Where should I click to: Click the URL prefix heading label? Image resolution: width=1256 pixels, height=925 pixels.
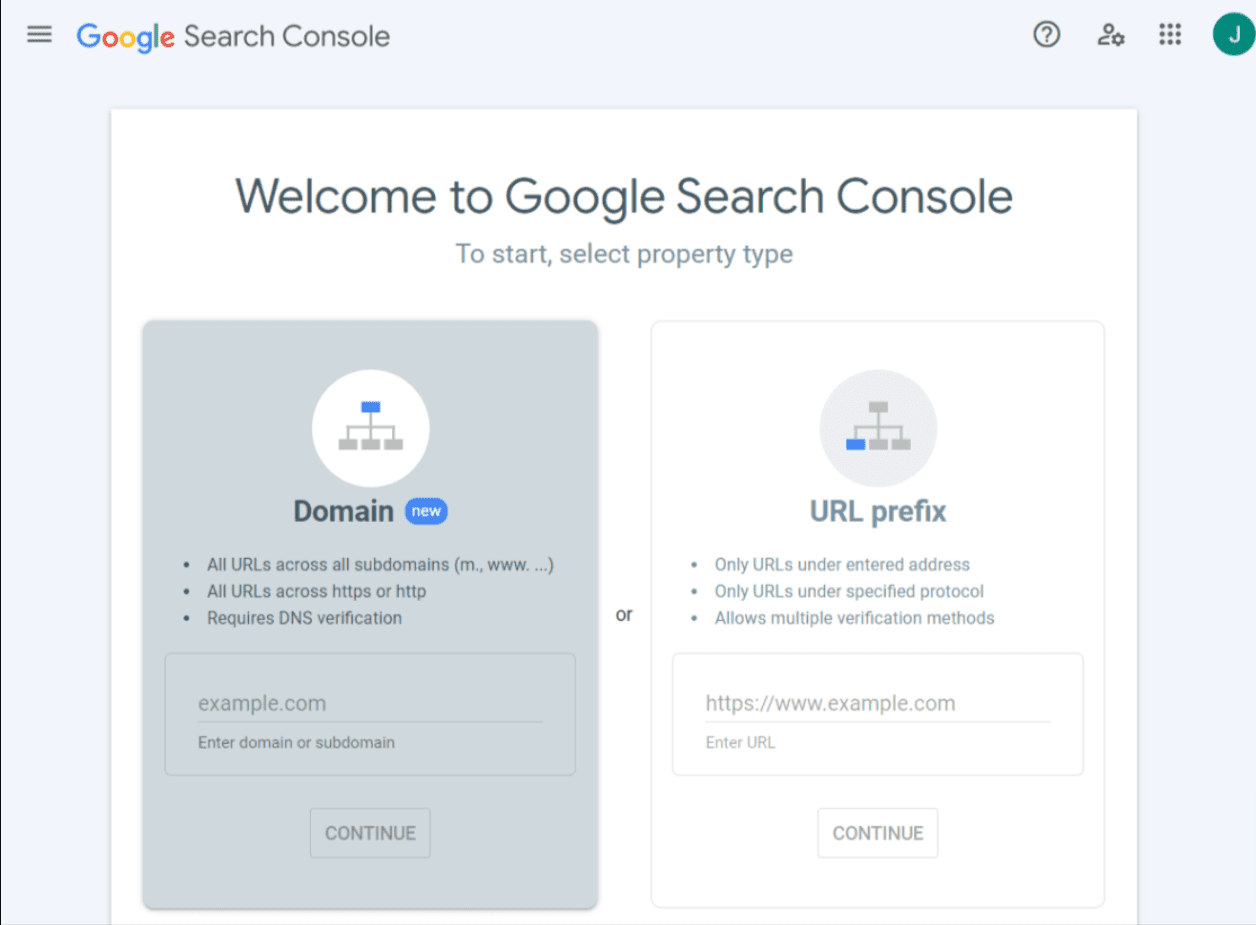[x=877, y=511]
